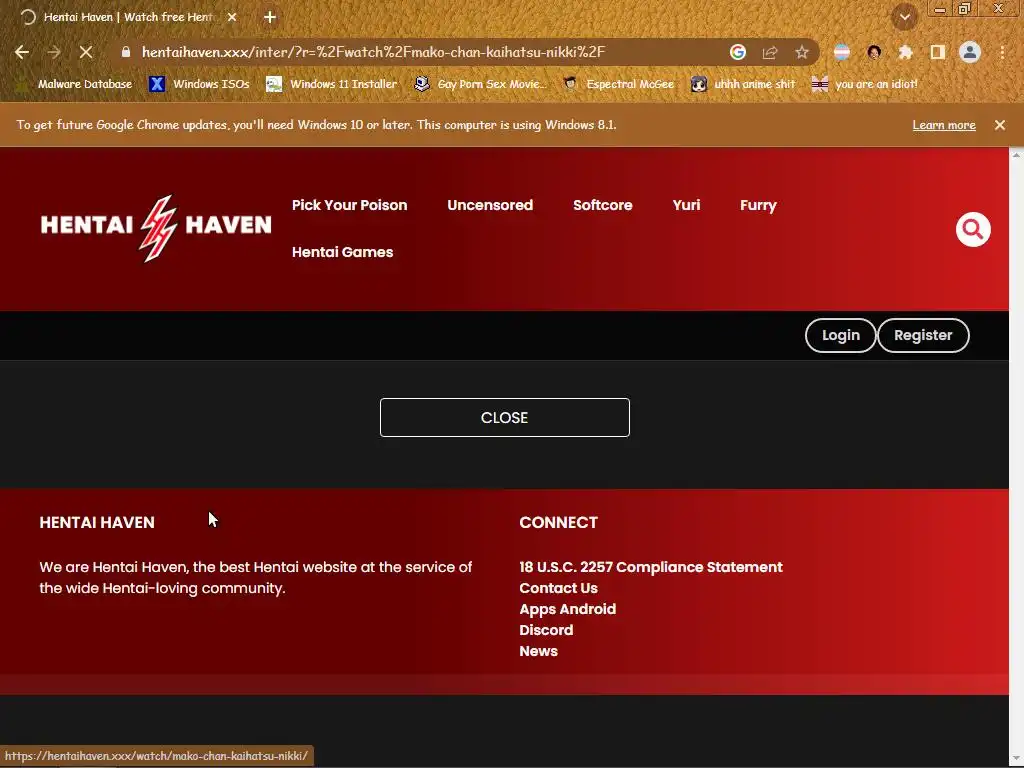Viewport: 1024px width, 768px height.
Task: Open the Discord link
Action: pyautogui.click(x=546, y=630)
